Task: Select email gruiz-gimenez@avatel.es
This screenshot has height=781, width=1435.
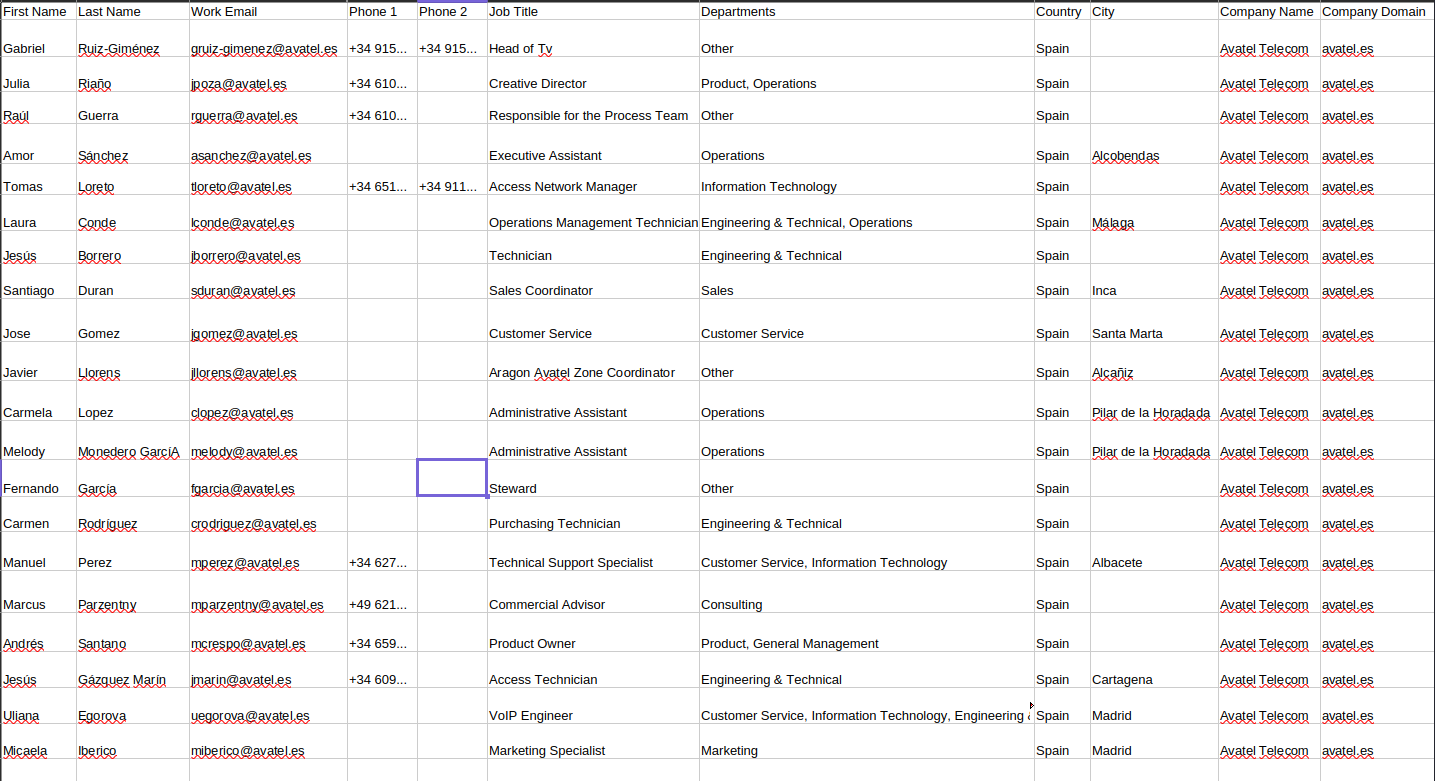Action: click(268, 39)
